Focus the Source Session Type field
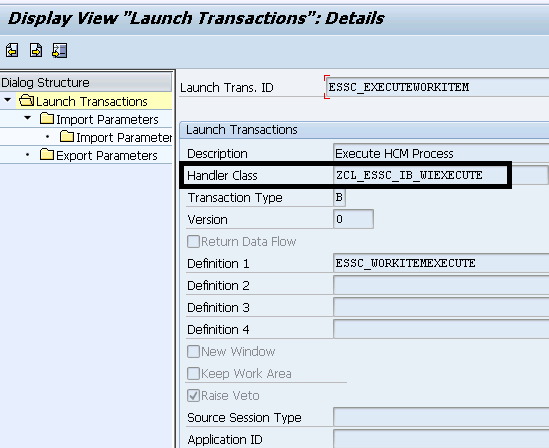549x448 pixels. pos(441,417)
